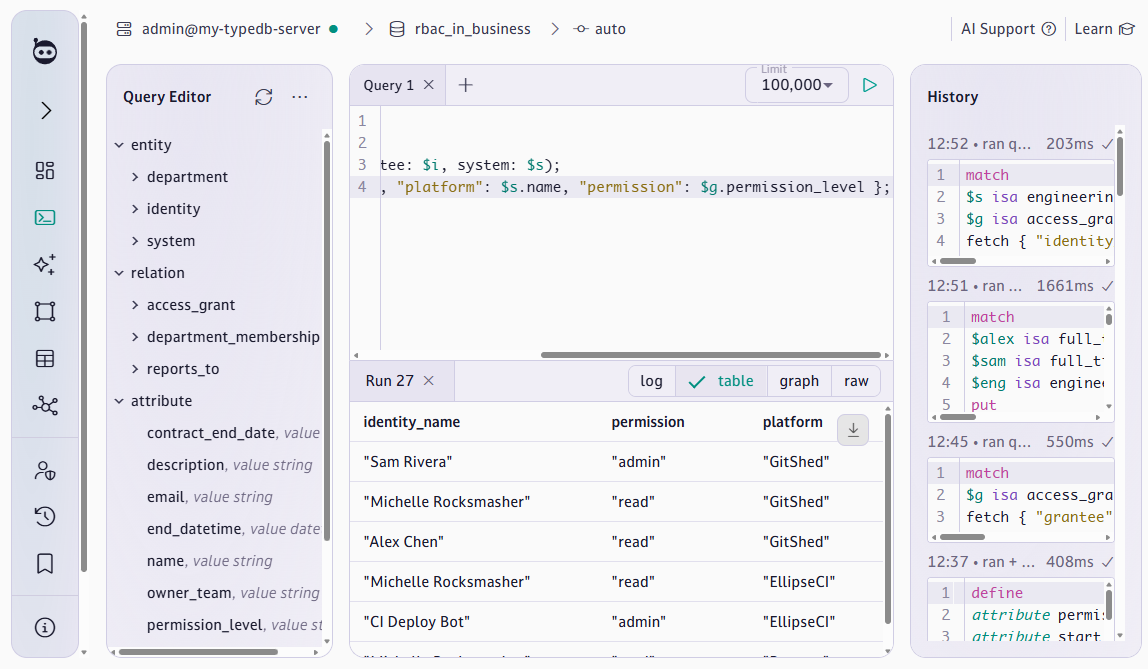Click the 12:45 history entry header
Screen dimensions: 1148x669
[1020, 441]
